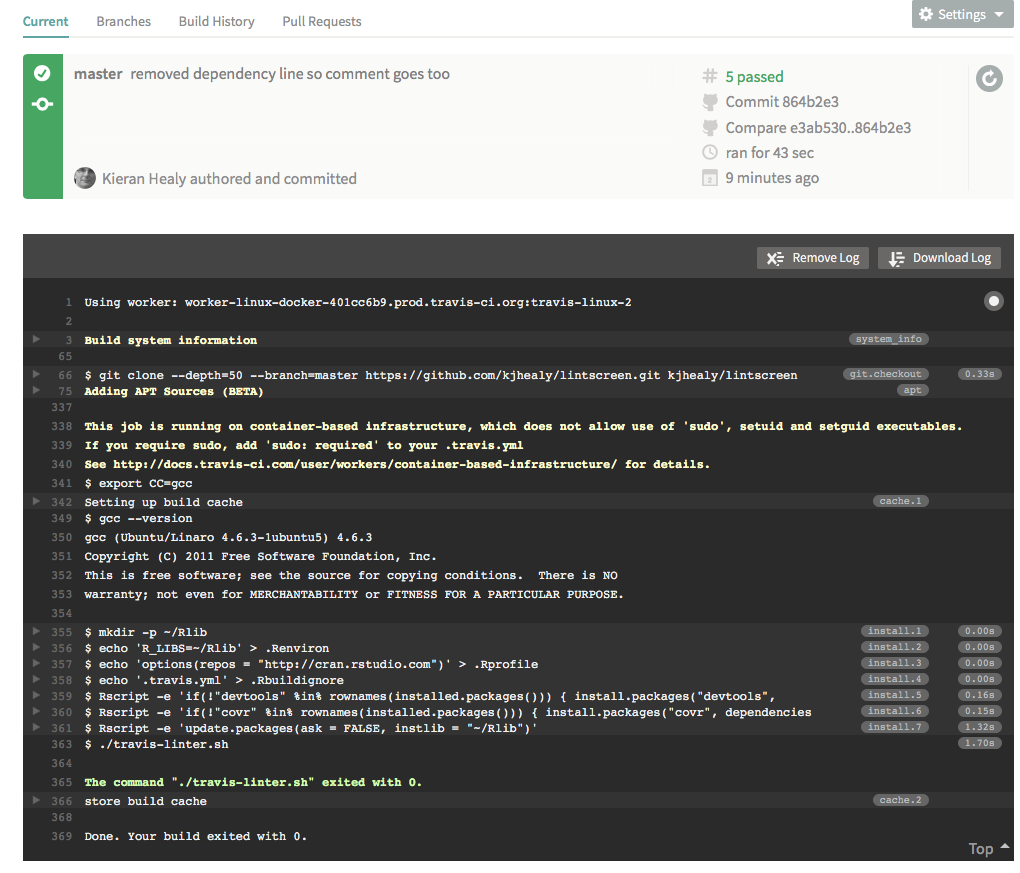Click the 5 passed build number link
The image size is (1020, 873).
754,77
